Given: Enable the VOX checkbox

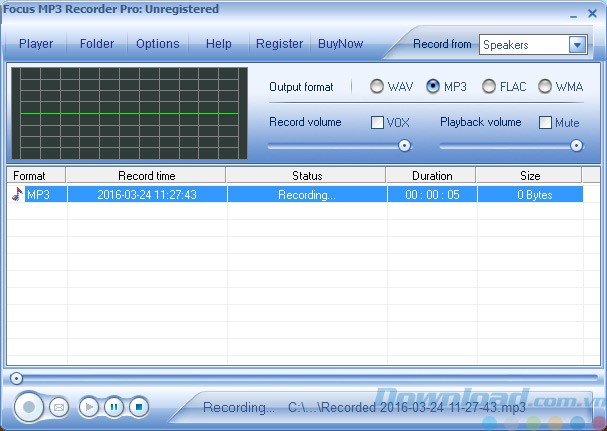Looking at the screenshot, I should coord(377,123).
